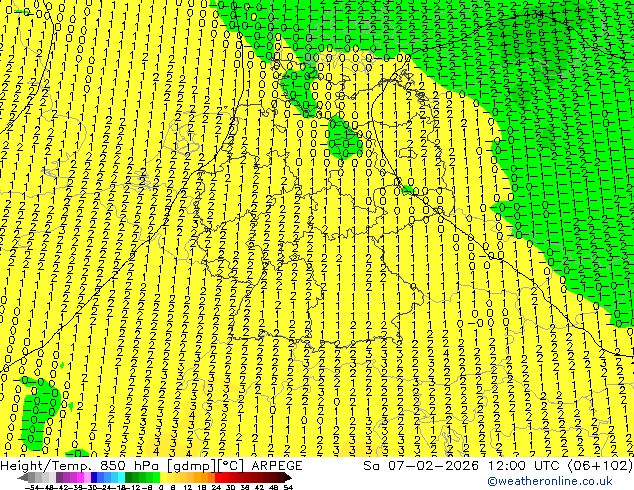Click the bright green segment of temperature legend
The height and width of the screenshot is (490, 634).
[x=156, y=477]
